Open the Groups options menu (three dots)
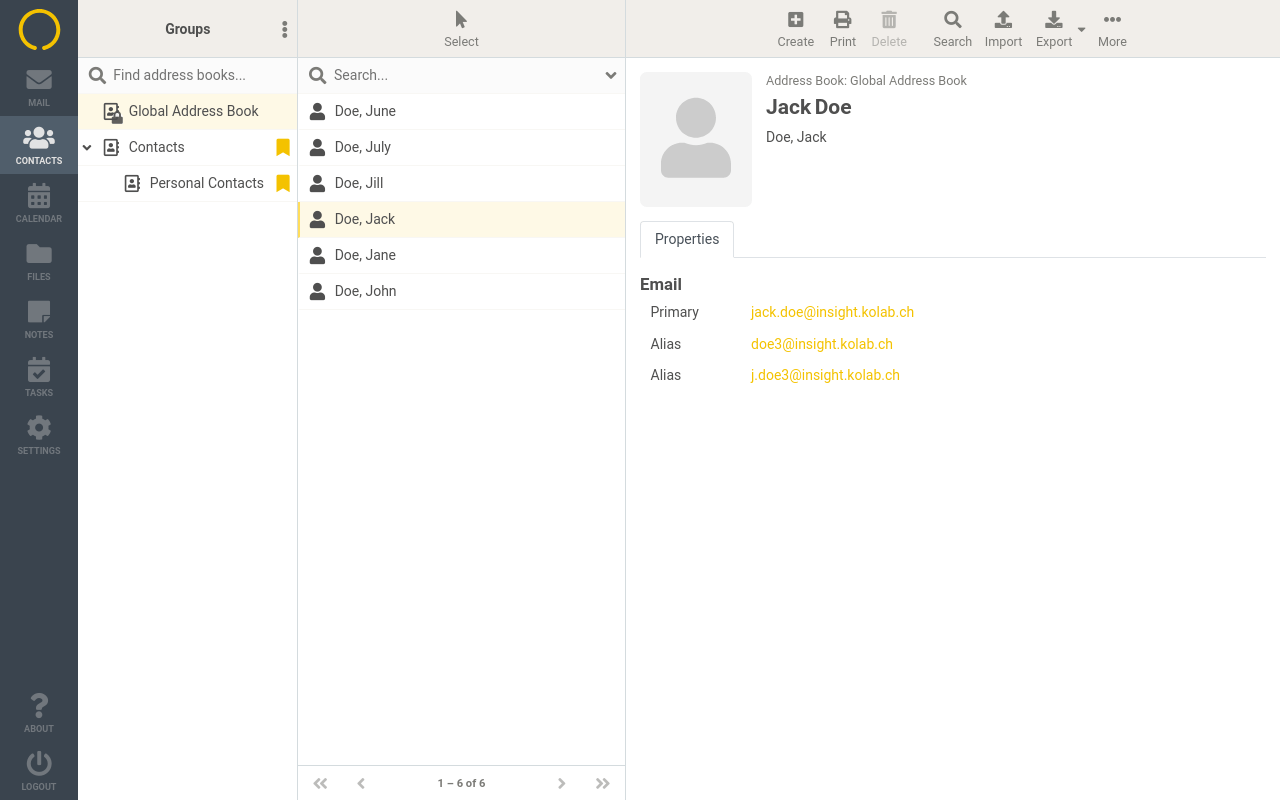The width and height of the screenshot is (1280, 800). (285, 29)
